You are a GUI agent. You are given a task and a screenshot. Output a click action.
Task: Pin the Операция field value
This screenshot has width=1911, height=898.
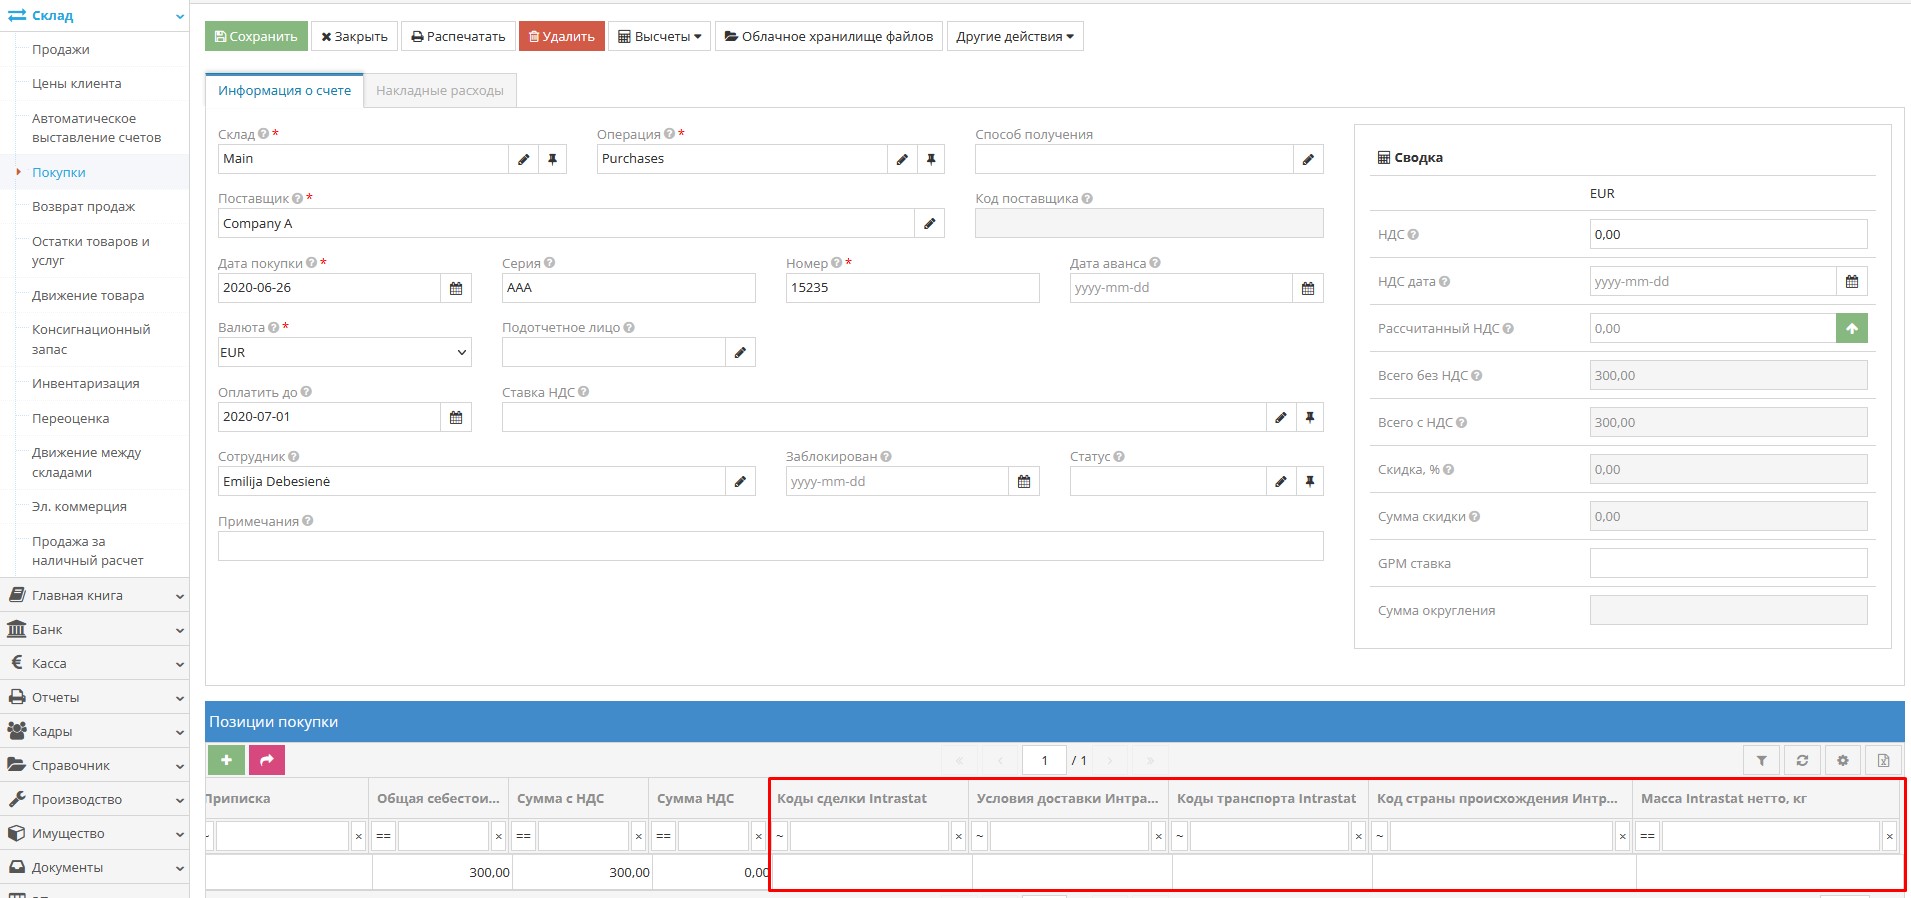[931, 159]
